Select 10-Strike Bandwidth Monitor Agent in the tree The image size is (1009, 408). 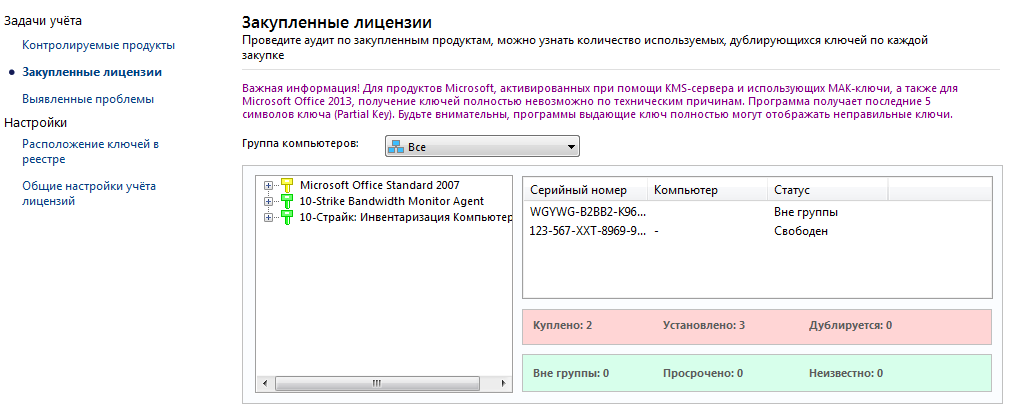click(392, 201)
